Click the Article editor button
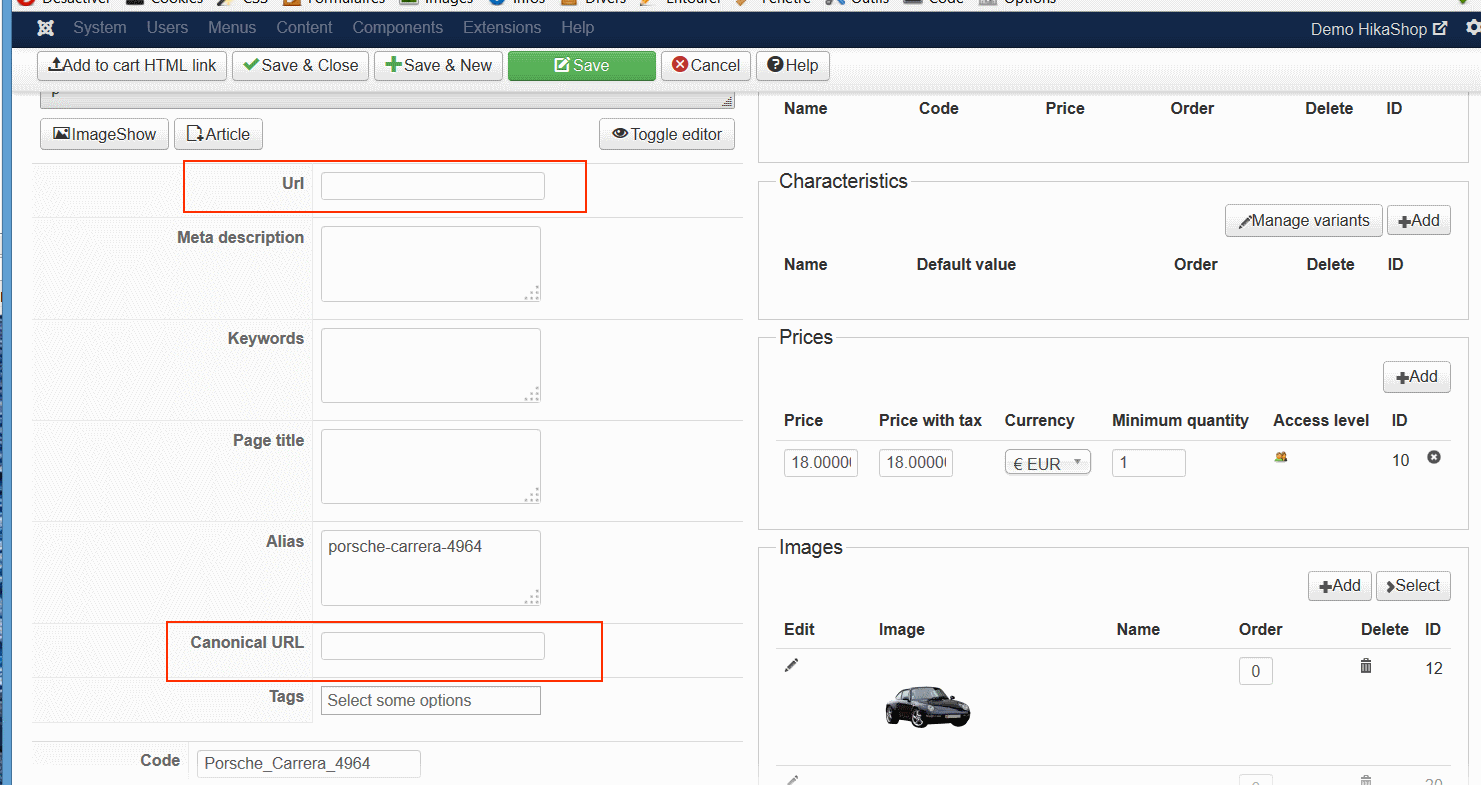The width and height of the screenshot is (1481, 785). pyautogui.click(x=218, y=134)
